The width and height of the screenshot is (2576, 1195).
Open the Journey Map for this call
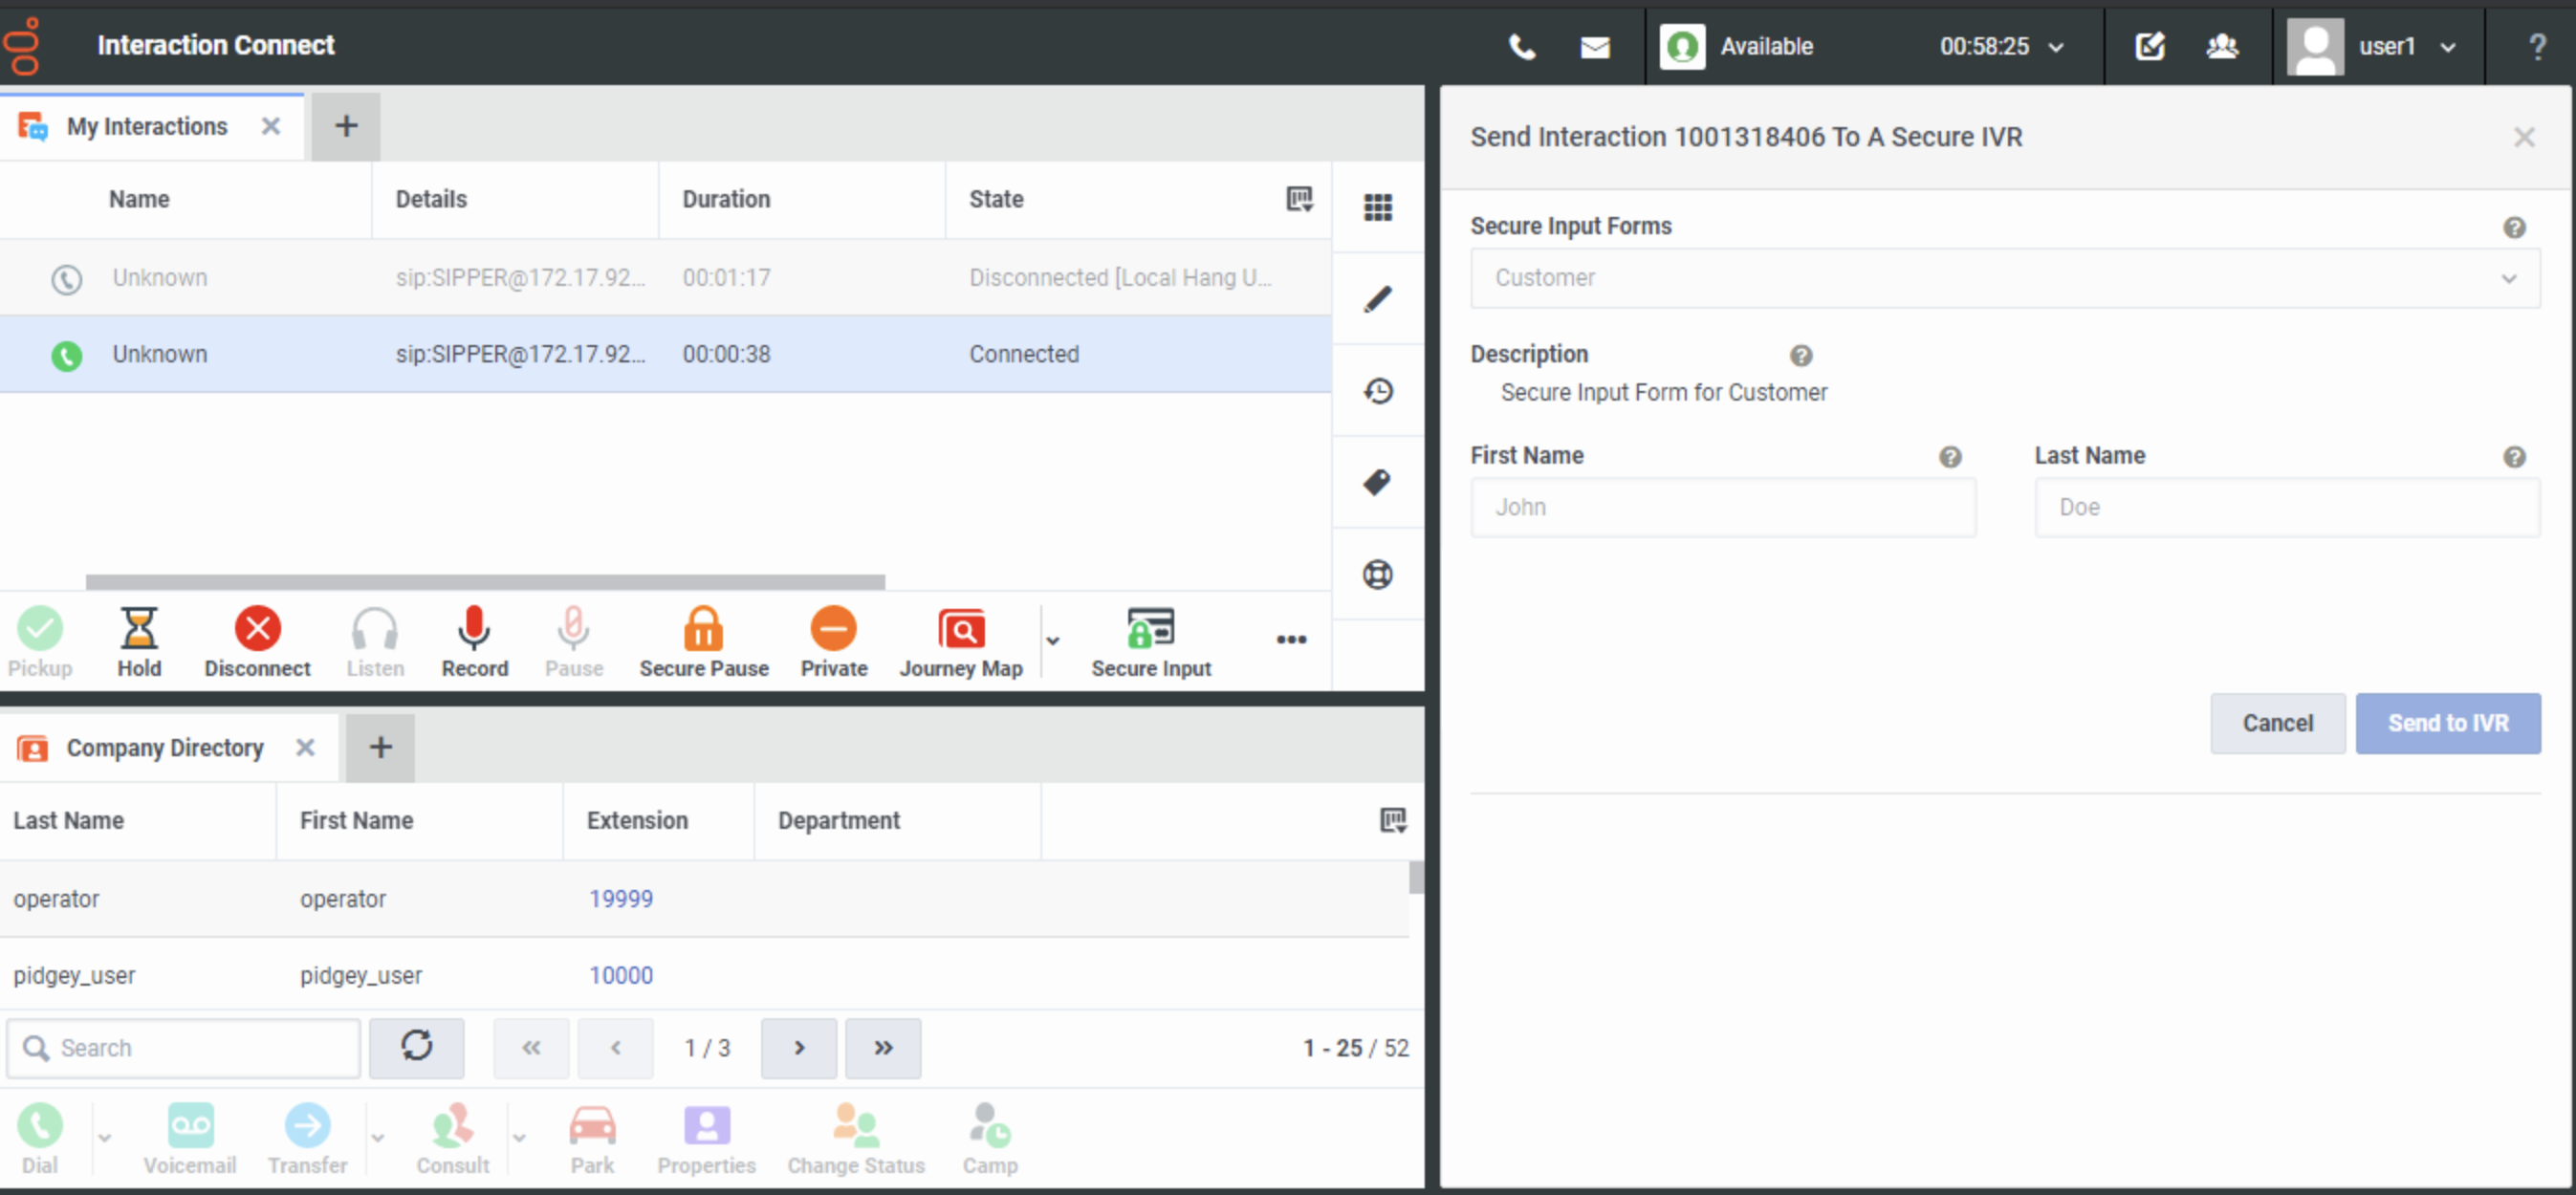(x=960, y=640)
